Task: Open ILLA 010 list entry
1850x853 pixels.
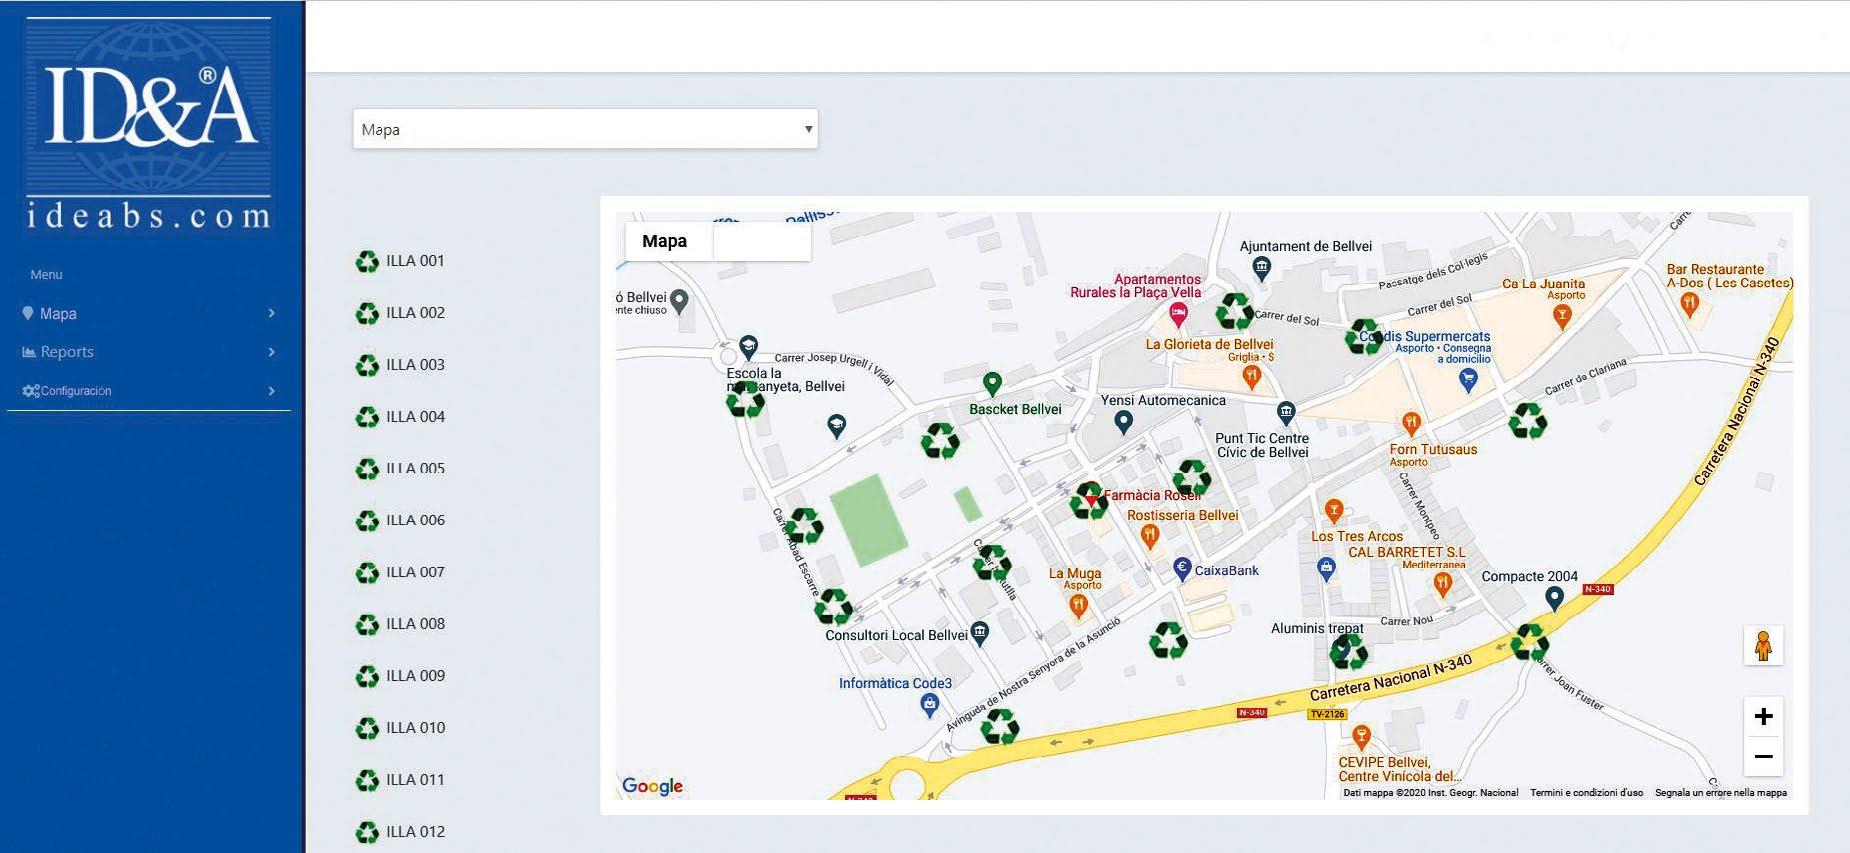Action: (400, 728)
